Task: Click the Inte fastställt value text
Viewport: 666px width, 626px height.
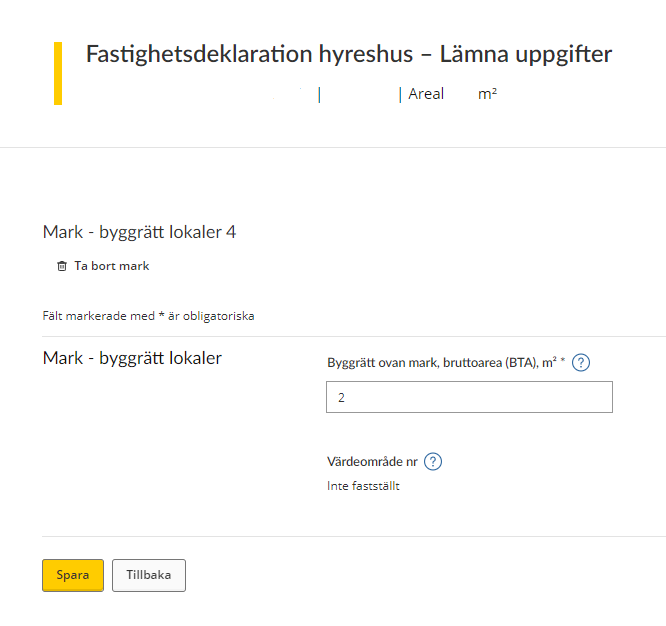Action: click(363, 486)
